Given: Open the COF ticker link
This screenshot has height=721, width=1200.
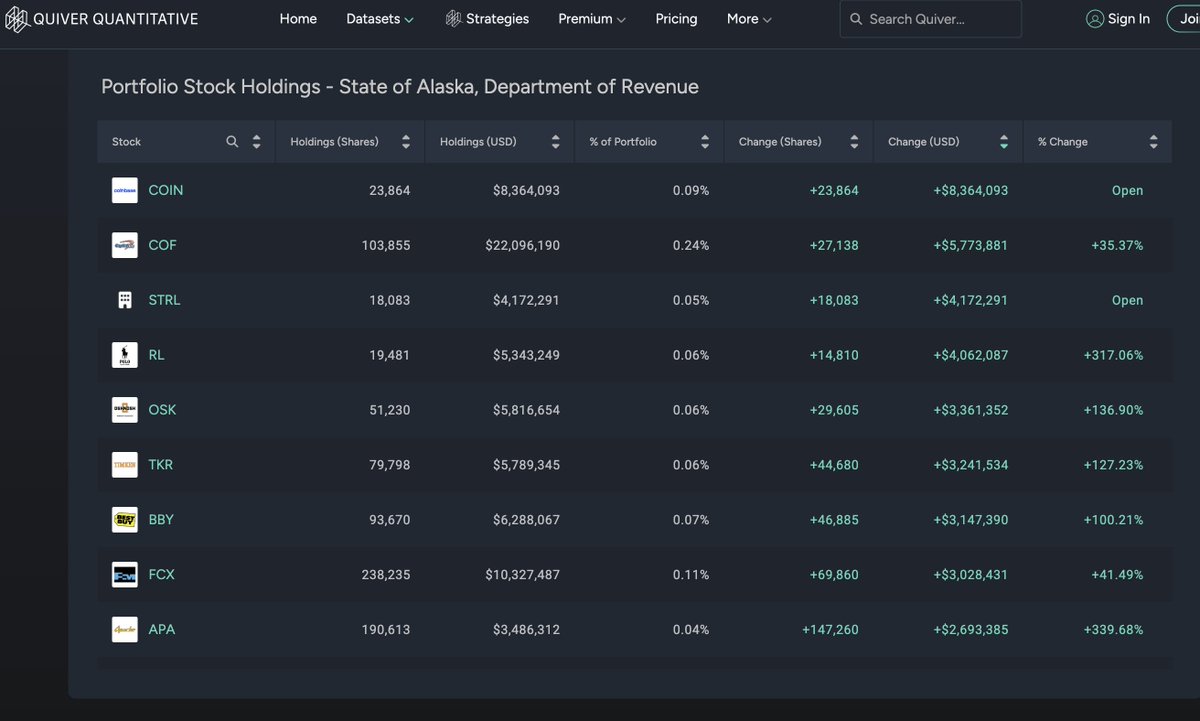Looking at the screenshot, I should tap(162, 245).
